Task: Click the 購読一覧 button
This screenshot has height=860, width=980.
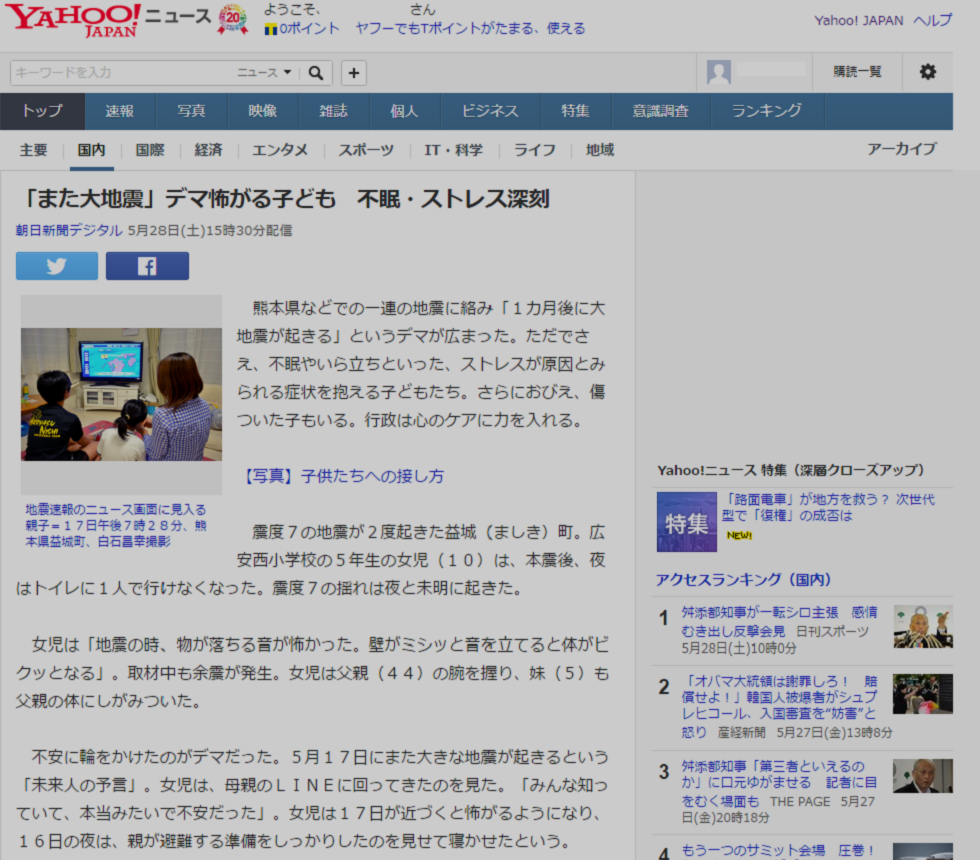Action: (x=857, y=72)
